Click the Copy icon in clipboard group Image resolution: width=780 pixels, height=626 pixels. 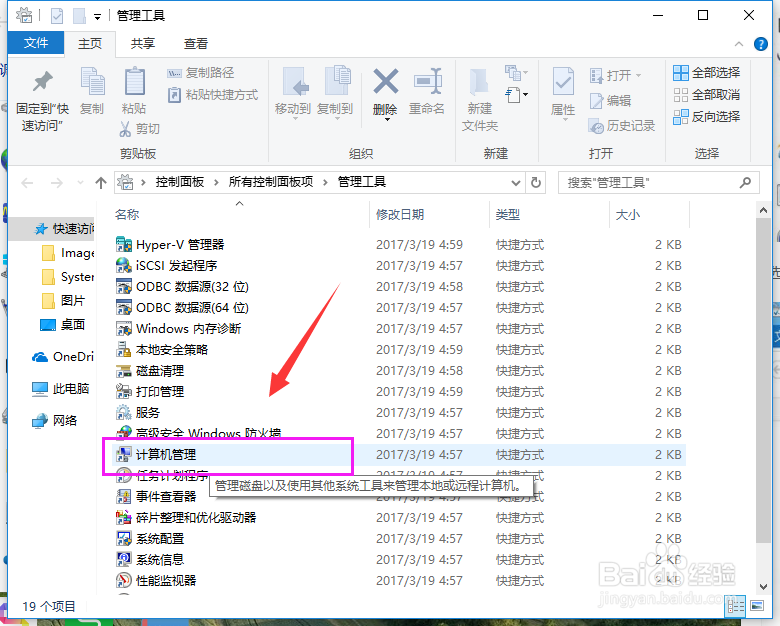[93, 82]
